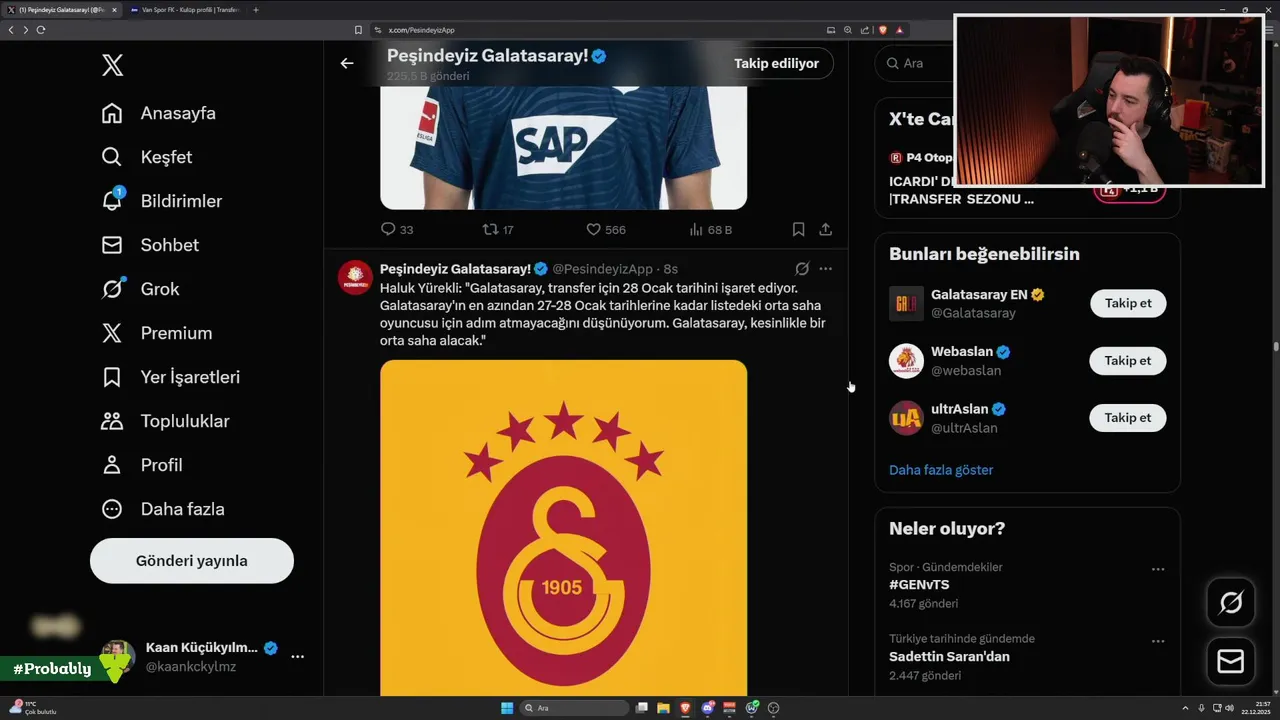The width and height of the screenshot is (1280, 720).
Task: Open File Explorer from taskbar
Action: [x=663, y=708]
